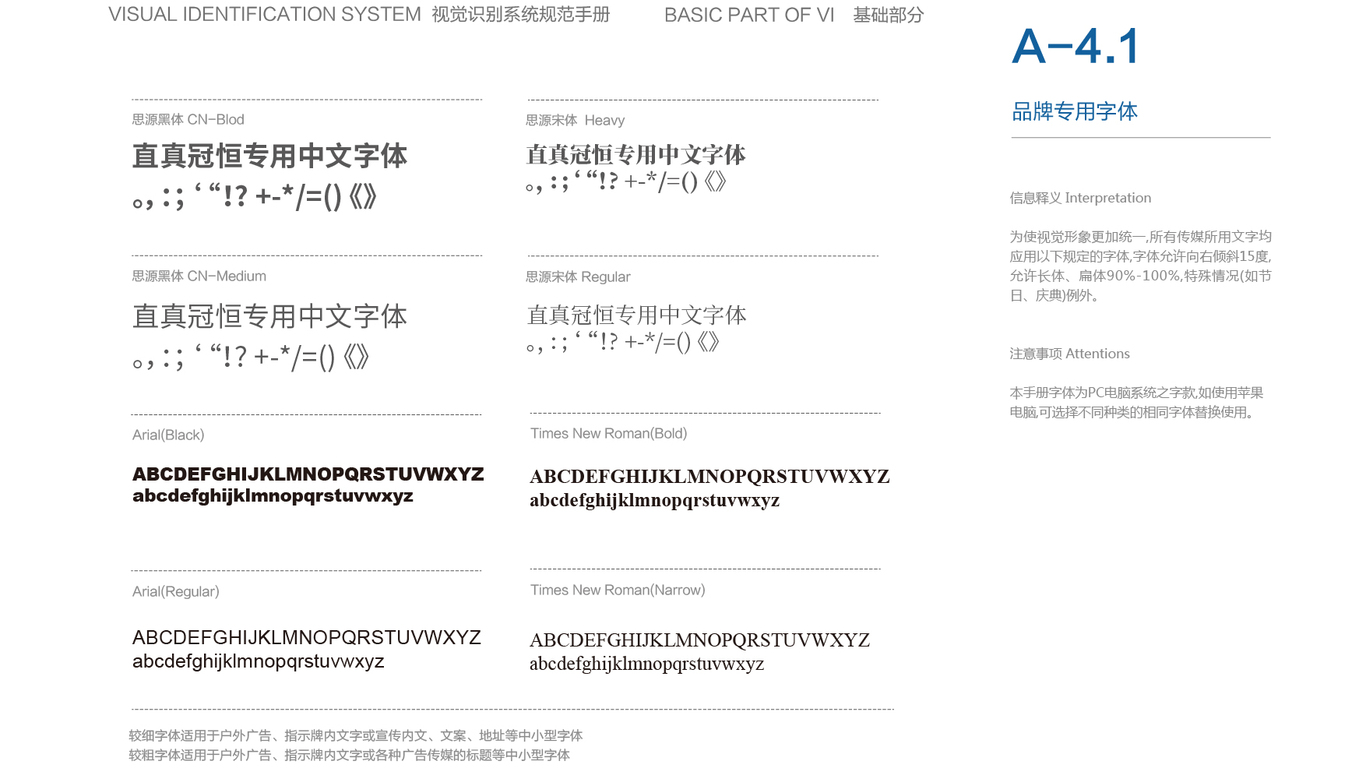The width and height of the screenshot is (1366, 768).
Task: Click the 'VISUAL IDENTIFICATION SYSTEM' header text
Action: tap(264, 15)
